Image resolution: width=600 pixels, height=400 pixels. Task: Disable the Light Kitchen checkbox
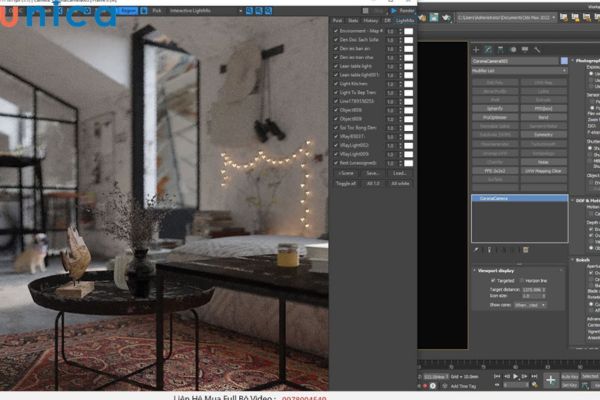click(x=336, y=83)
